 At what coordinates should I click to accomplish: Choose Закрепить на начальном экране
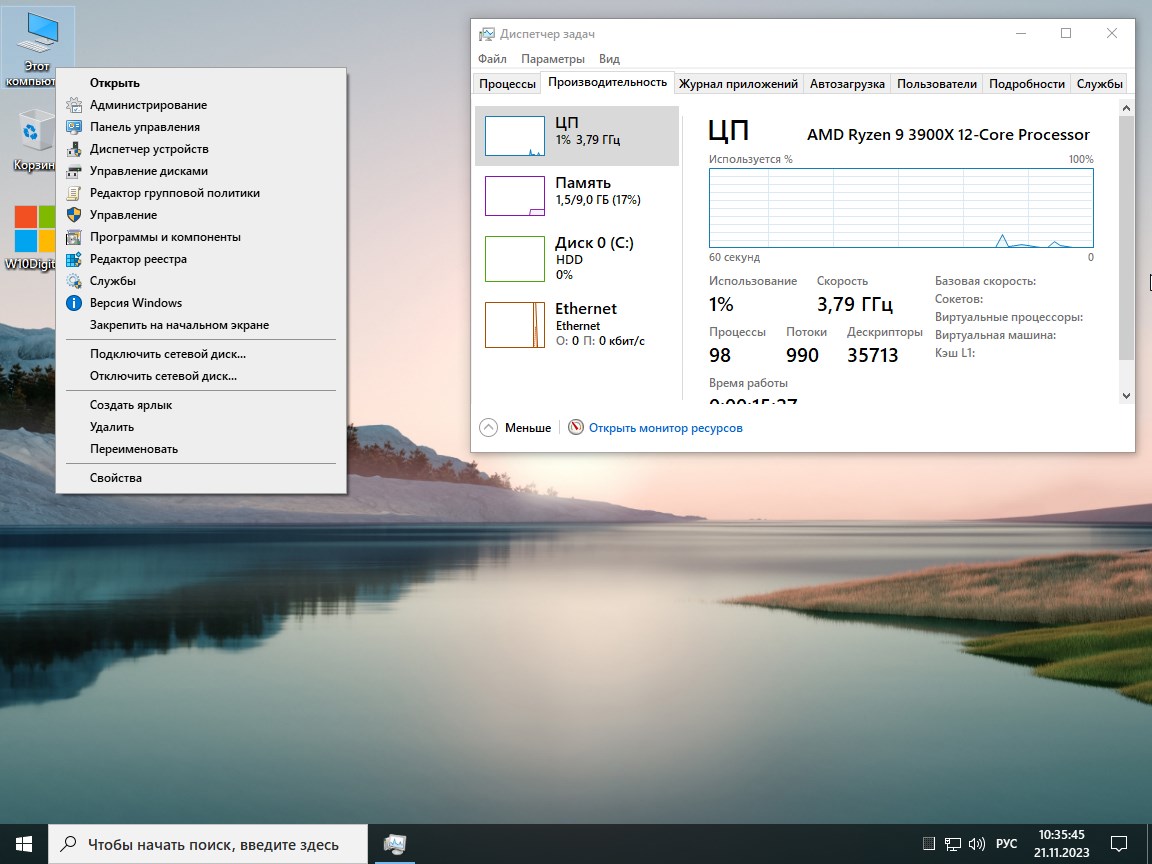[x=201, y=325]
